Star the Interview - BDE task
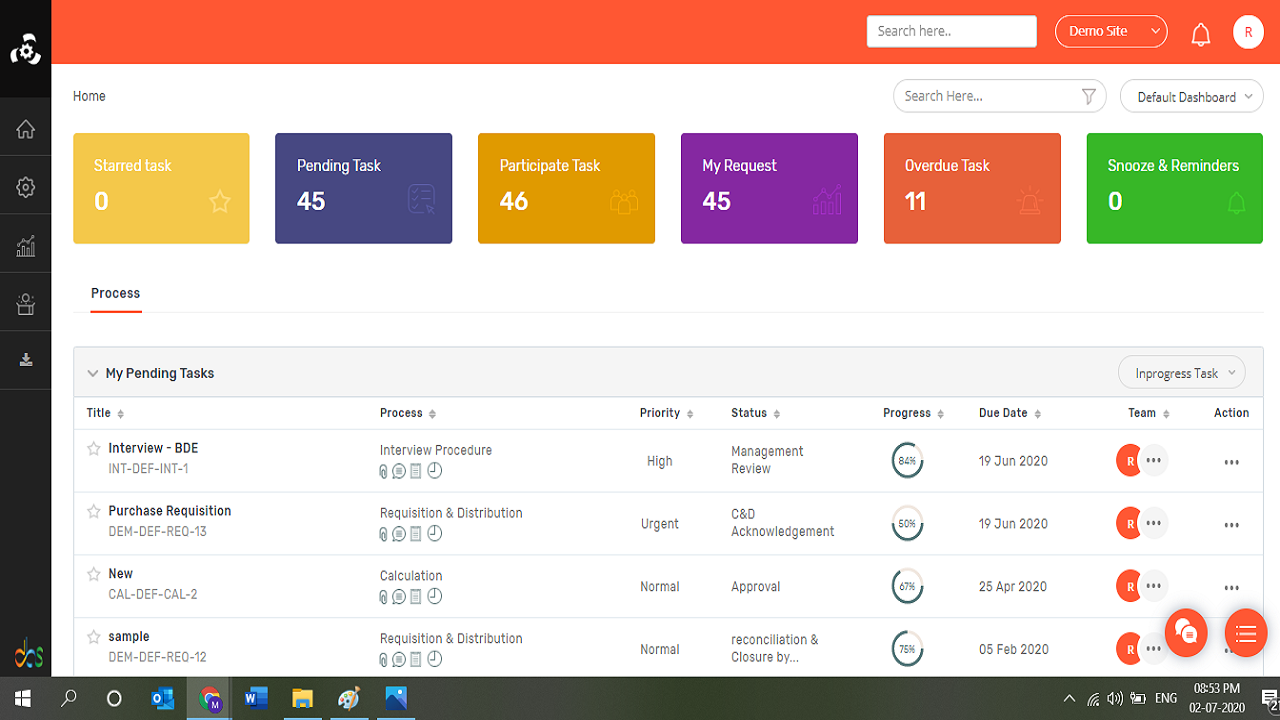The image size is (1280, 720). (93, 448)
